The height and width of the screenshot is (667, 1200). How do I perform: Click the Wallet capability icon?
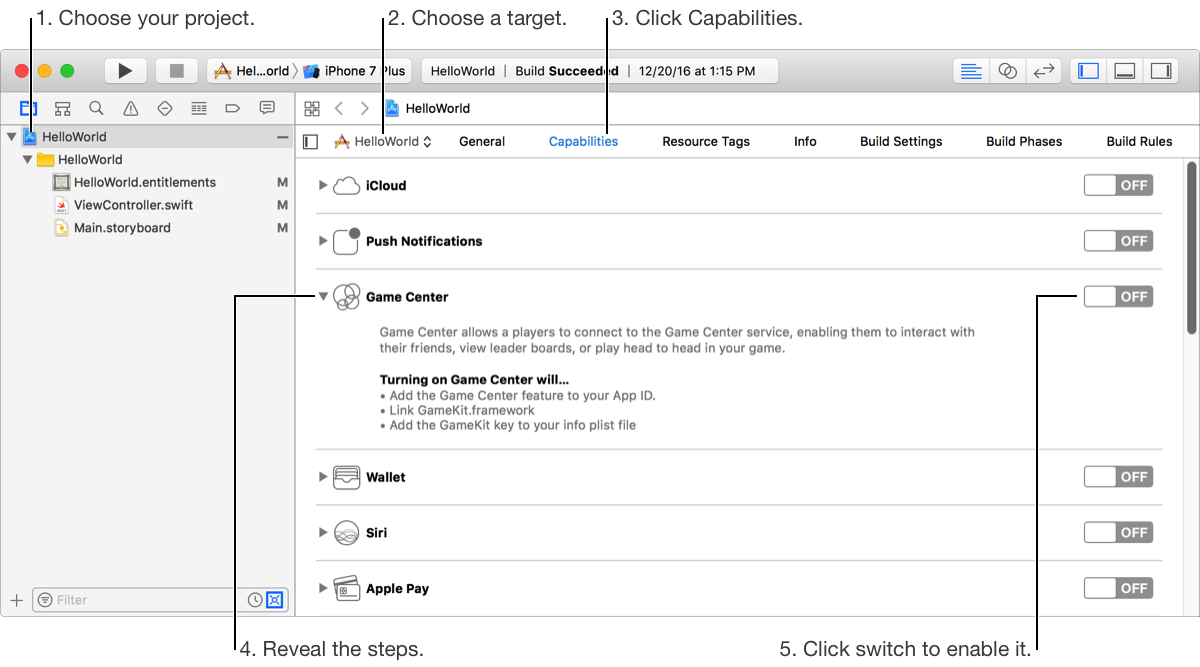tap(346, 477)
